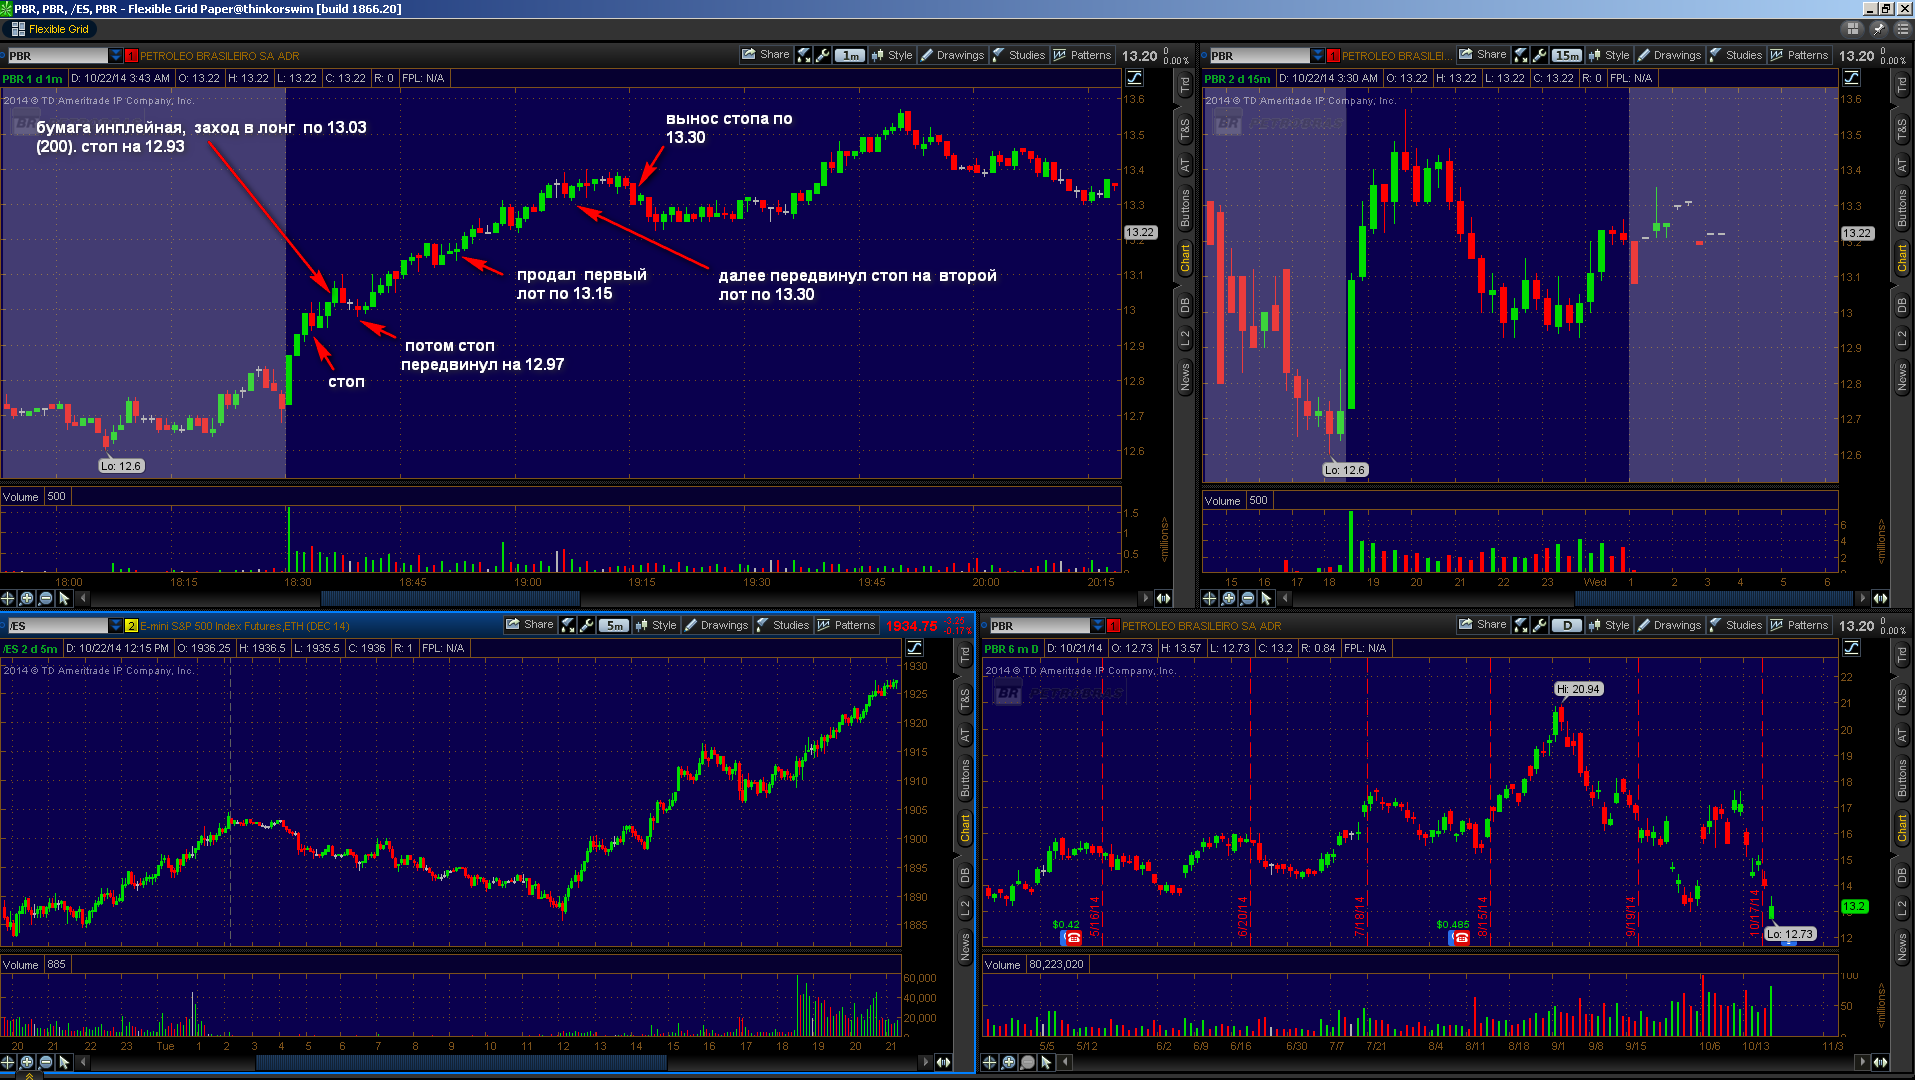
Task: Select pointer cursor tool below PBR 1m chart
Action: tap(65, 598)
